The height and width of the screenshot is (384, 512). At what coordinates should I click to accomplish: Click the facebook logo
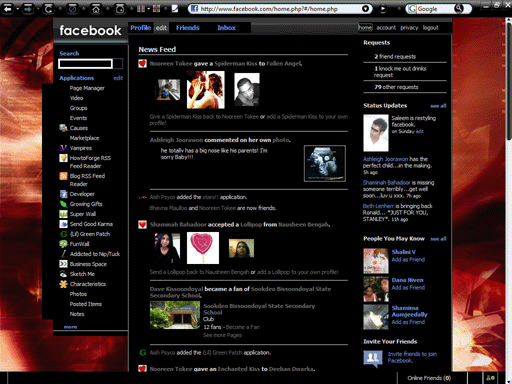tap(90, 31)
